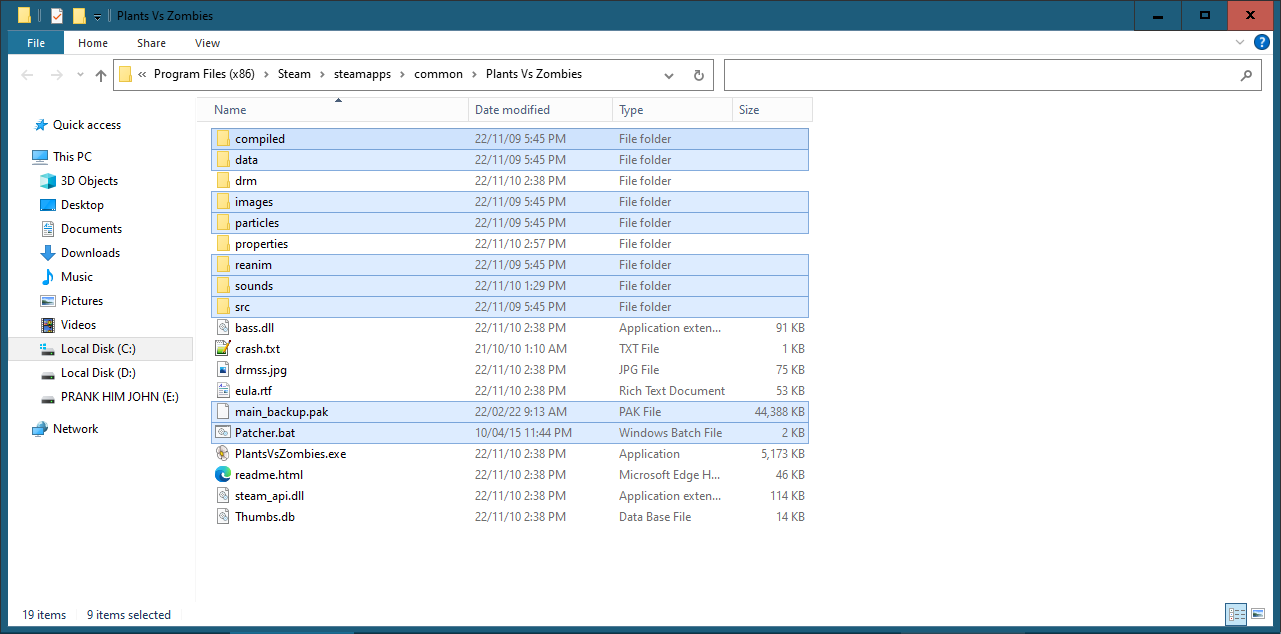Sort by the Type column header
Image resolution: width=1281 pixels, height=634 pixels.
click(x=672, y=110)
